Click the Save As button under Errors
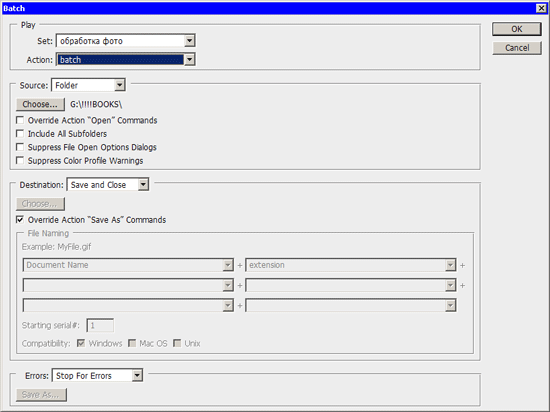 (41, 394)
